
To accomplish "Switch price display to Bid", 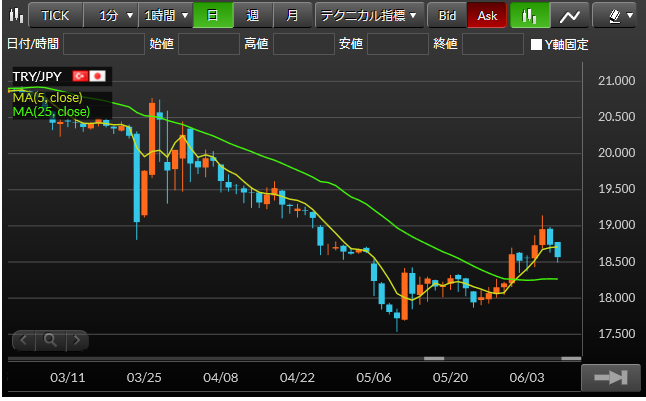I will tap(447, 16).
